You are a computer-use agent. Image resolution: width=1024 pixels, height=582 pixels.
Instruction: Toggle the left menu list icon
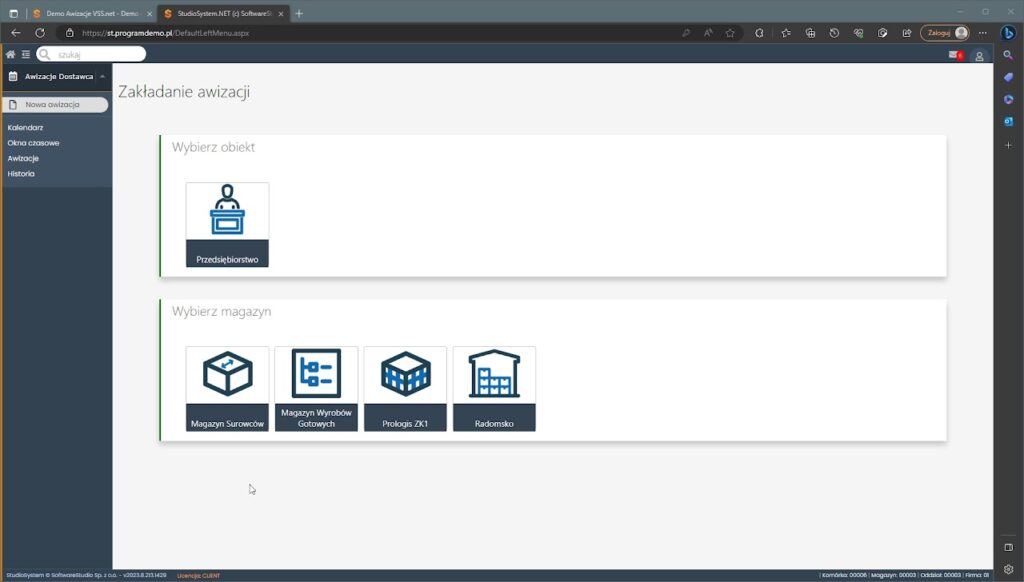(x=26, y=54)
